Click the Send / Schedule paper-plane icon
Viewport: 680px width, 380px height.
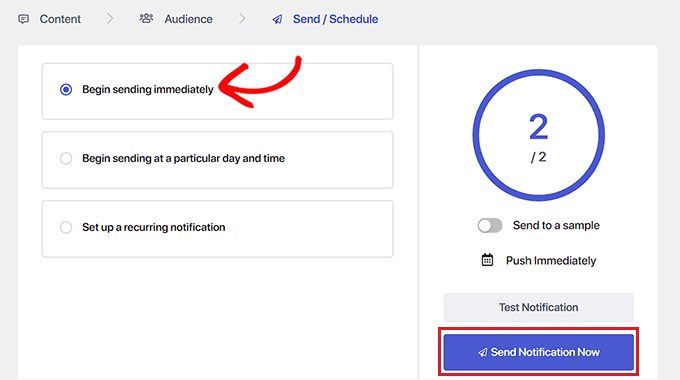(x=277, y=20)
